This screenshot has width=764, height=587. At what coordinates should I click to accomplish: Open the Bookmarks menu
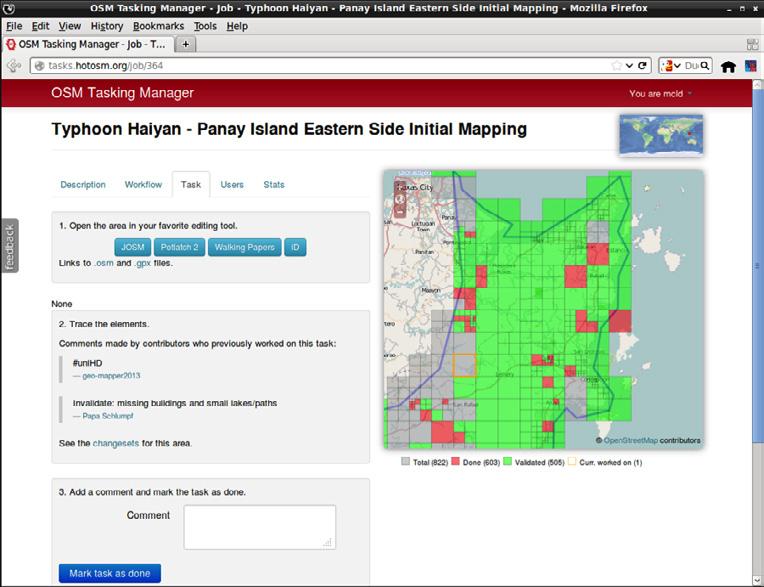point(158,26)
